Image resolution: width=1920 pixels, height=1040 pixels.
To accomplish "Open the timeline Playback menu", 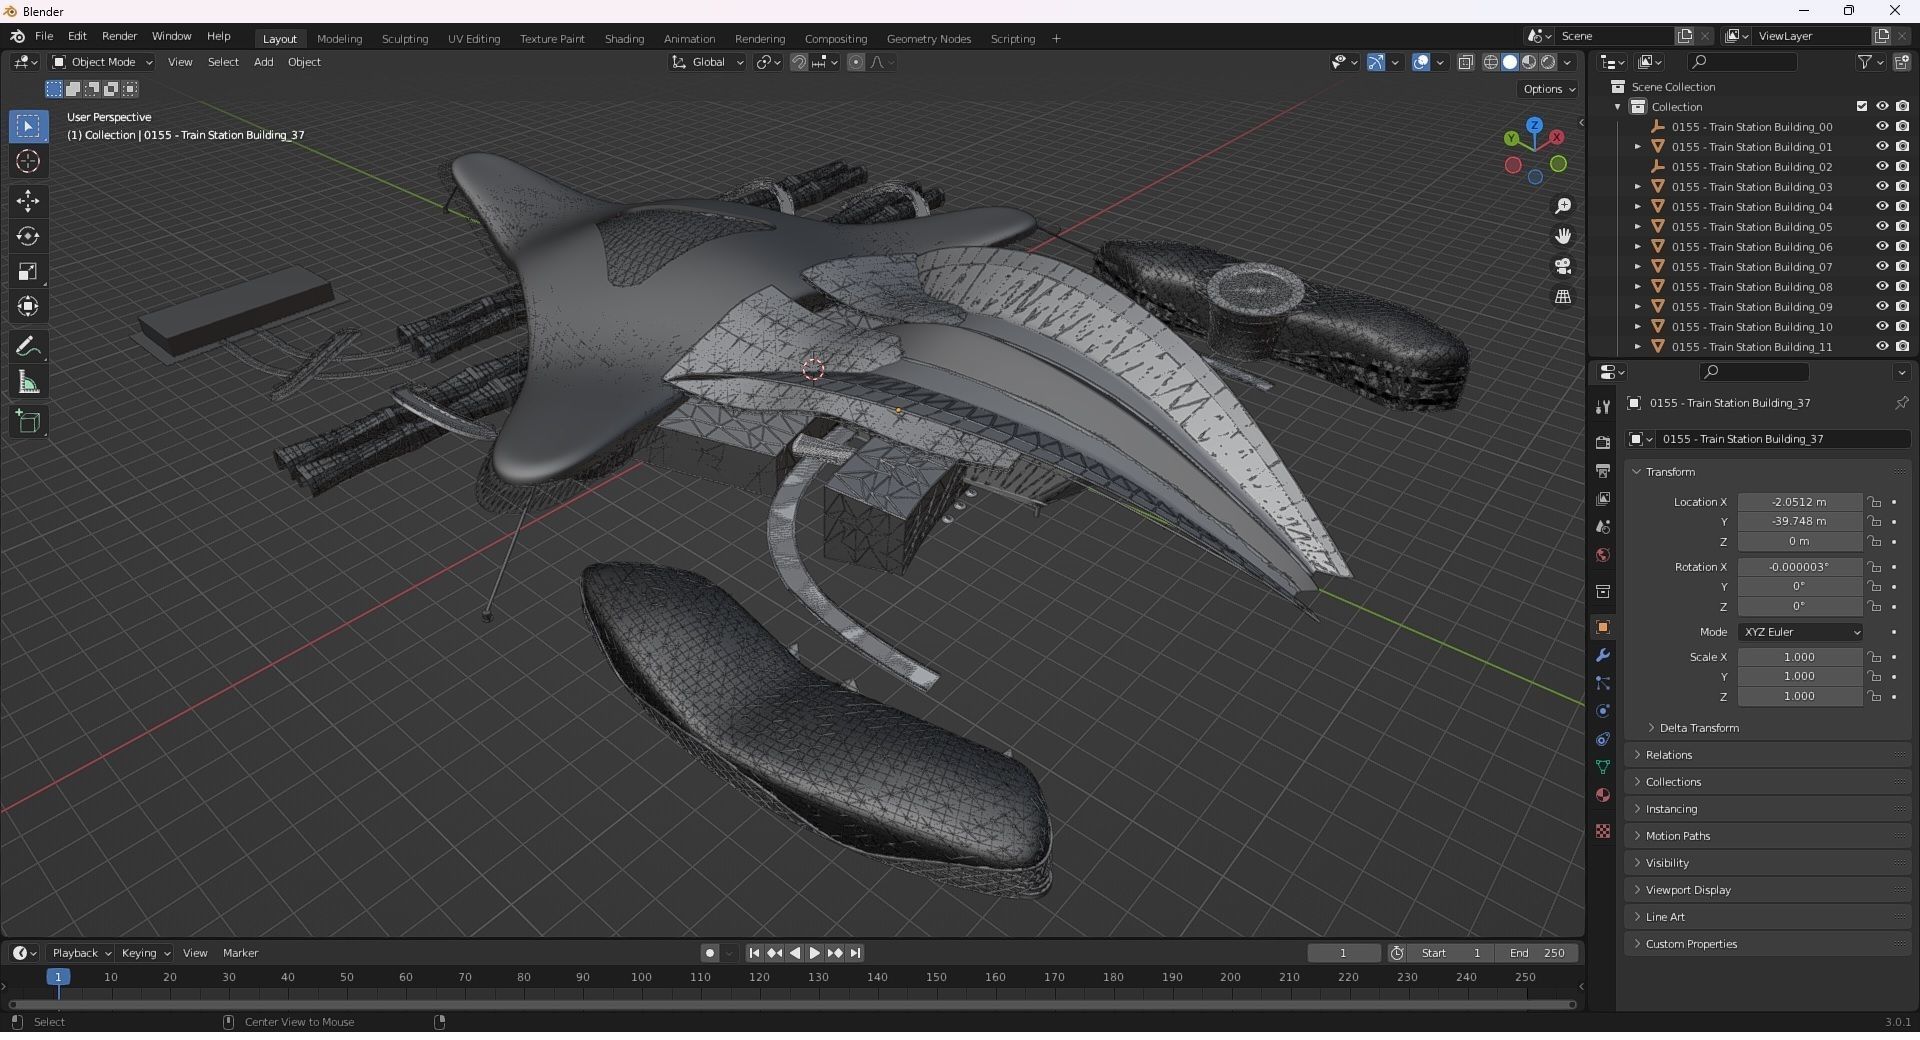I will click(81, 953).
